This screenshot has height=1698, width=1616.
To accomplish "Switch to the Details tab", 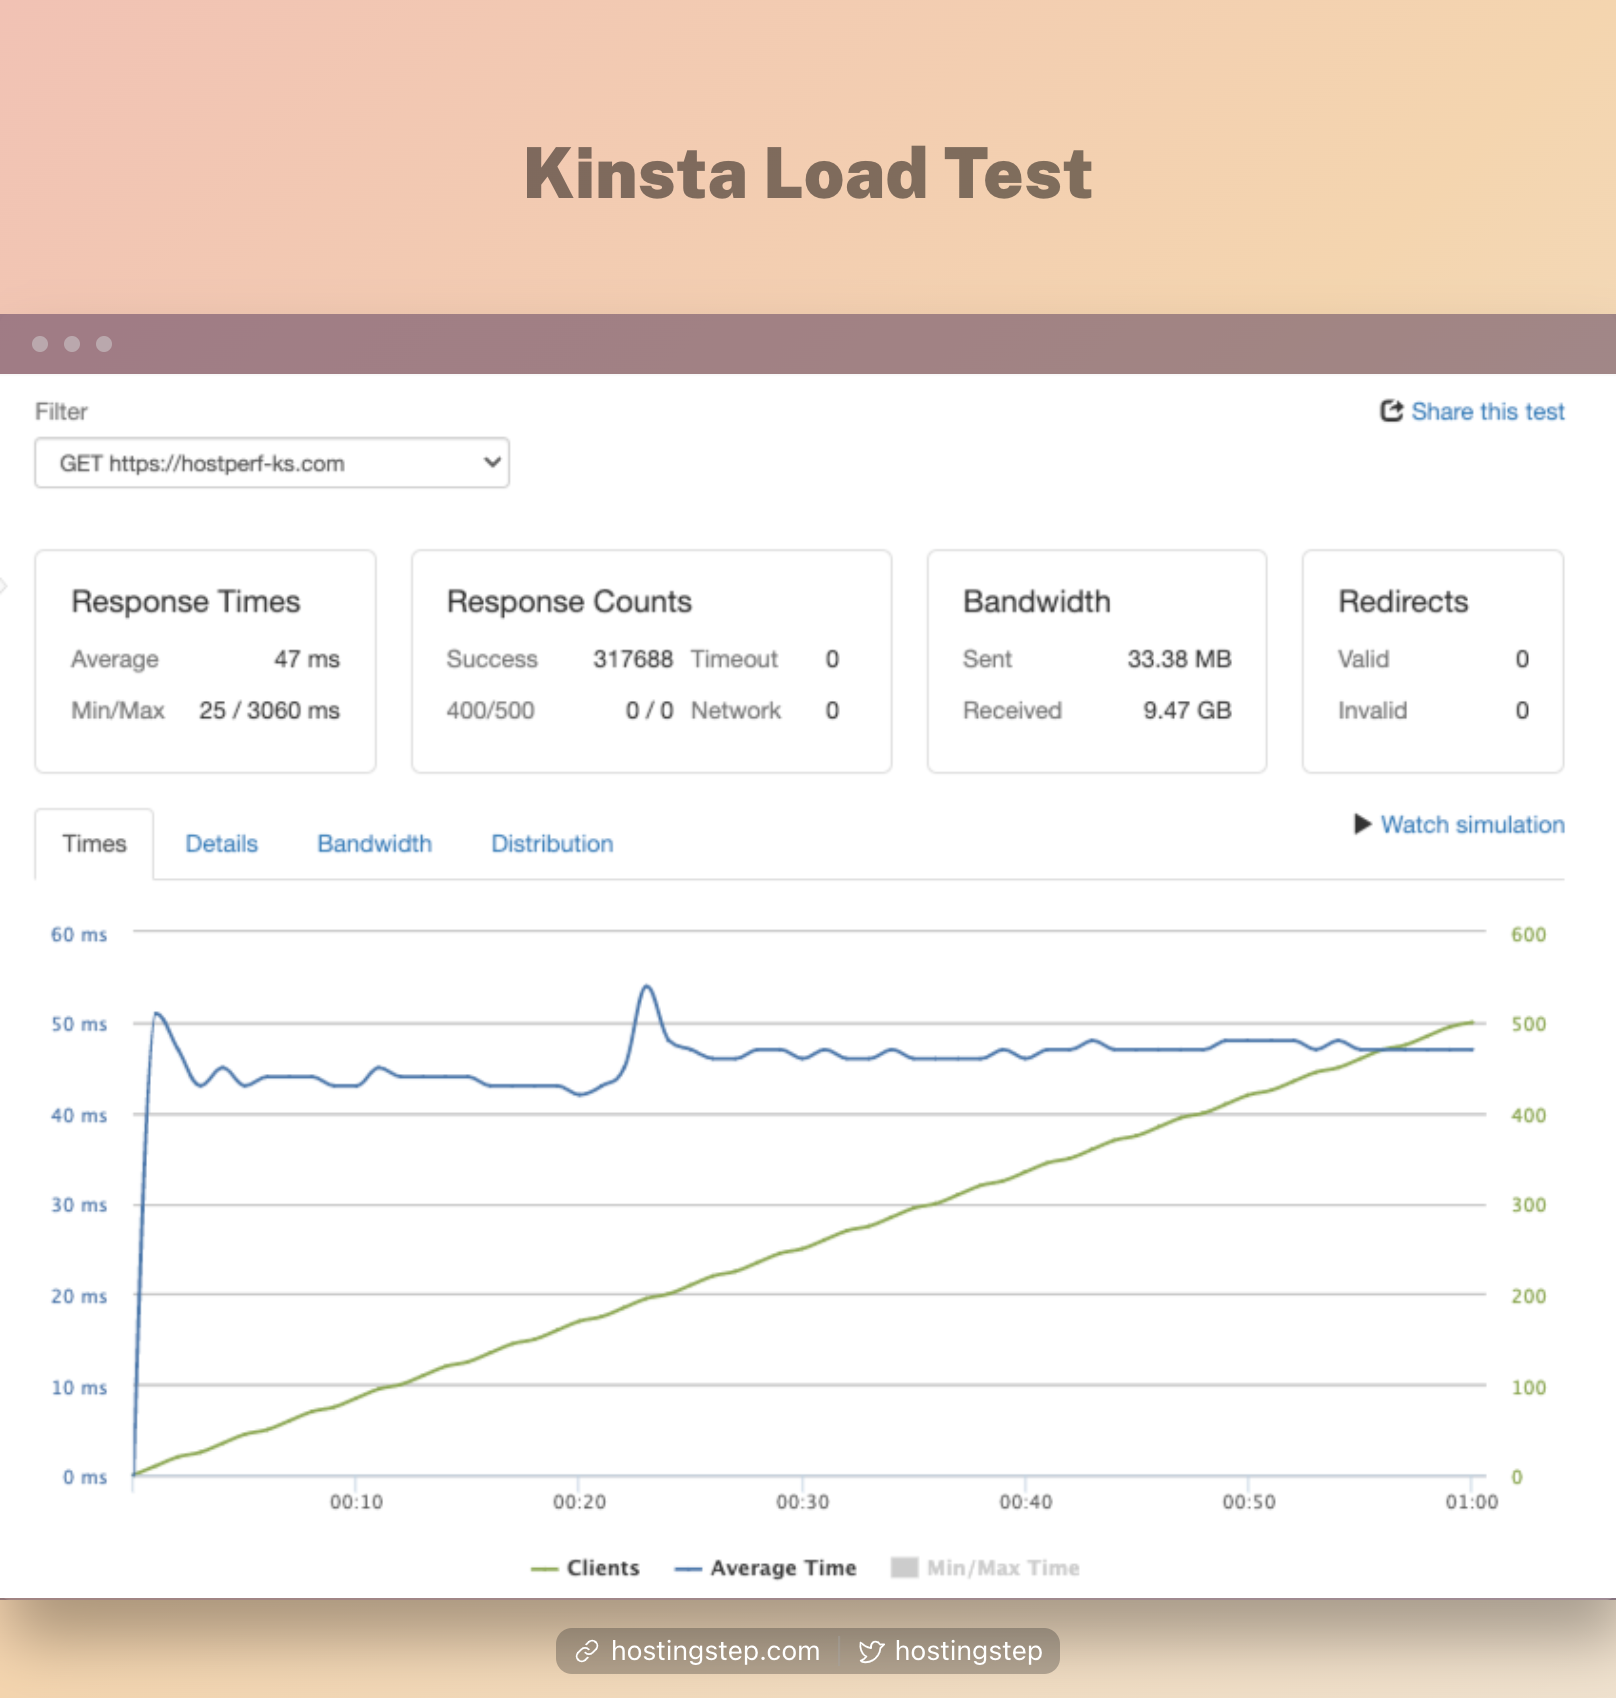I will (x=221, y=844).
